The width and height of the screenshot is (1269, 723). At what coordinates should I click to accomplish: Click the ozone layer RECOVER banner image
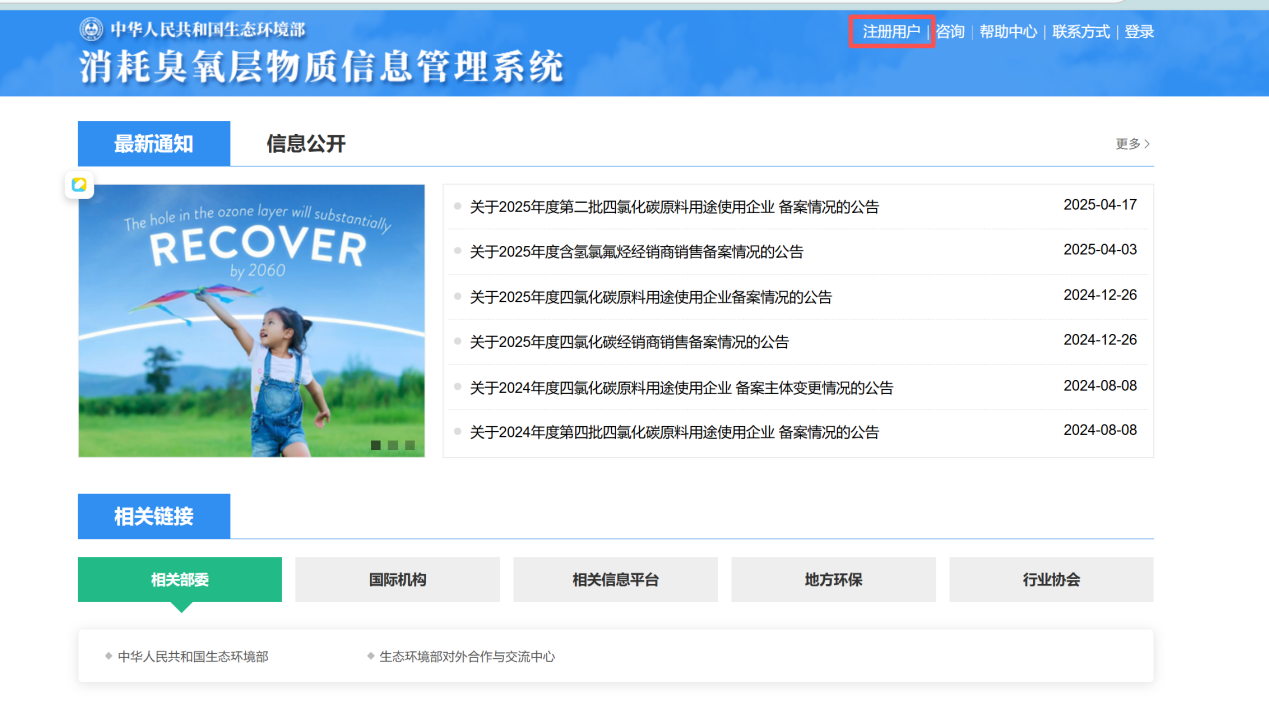[251, 320]
